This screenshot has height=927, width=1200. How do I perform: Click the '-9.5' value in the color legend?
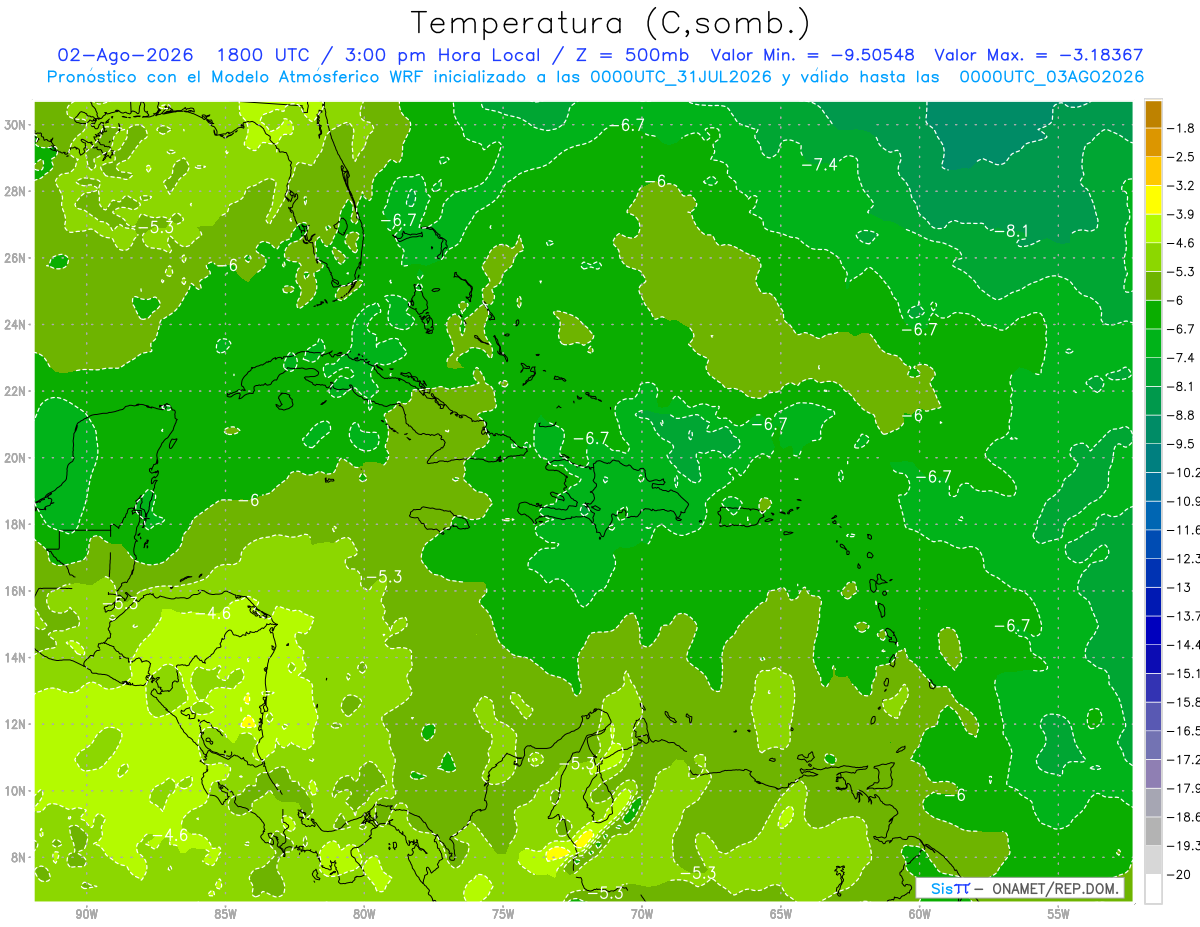coord(1181,444)
